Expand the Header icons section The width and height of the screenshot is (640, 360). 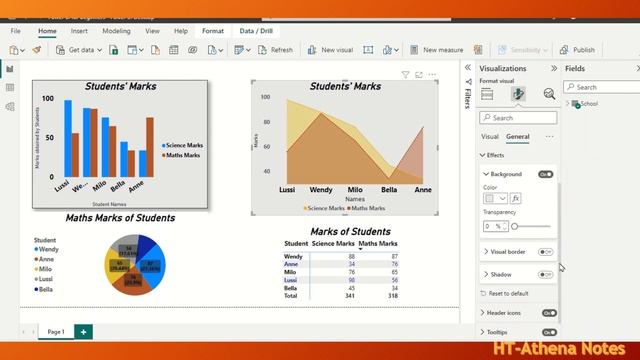pyautogui.click(x=482, y=313)
